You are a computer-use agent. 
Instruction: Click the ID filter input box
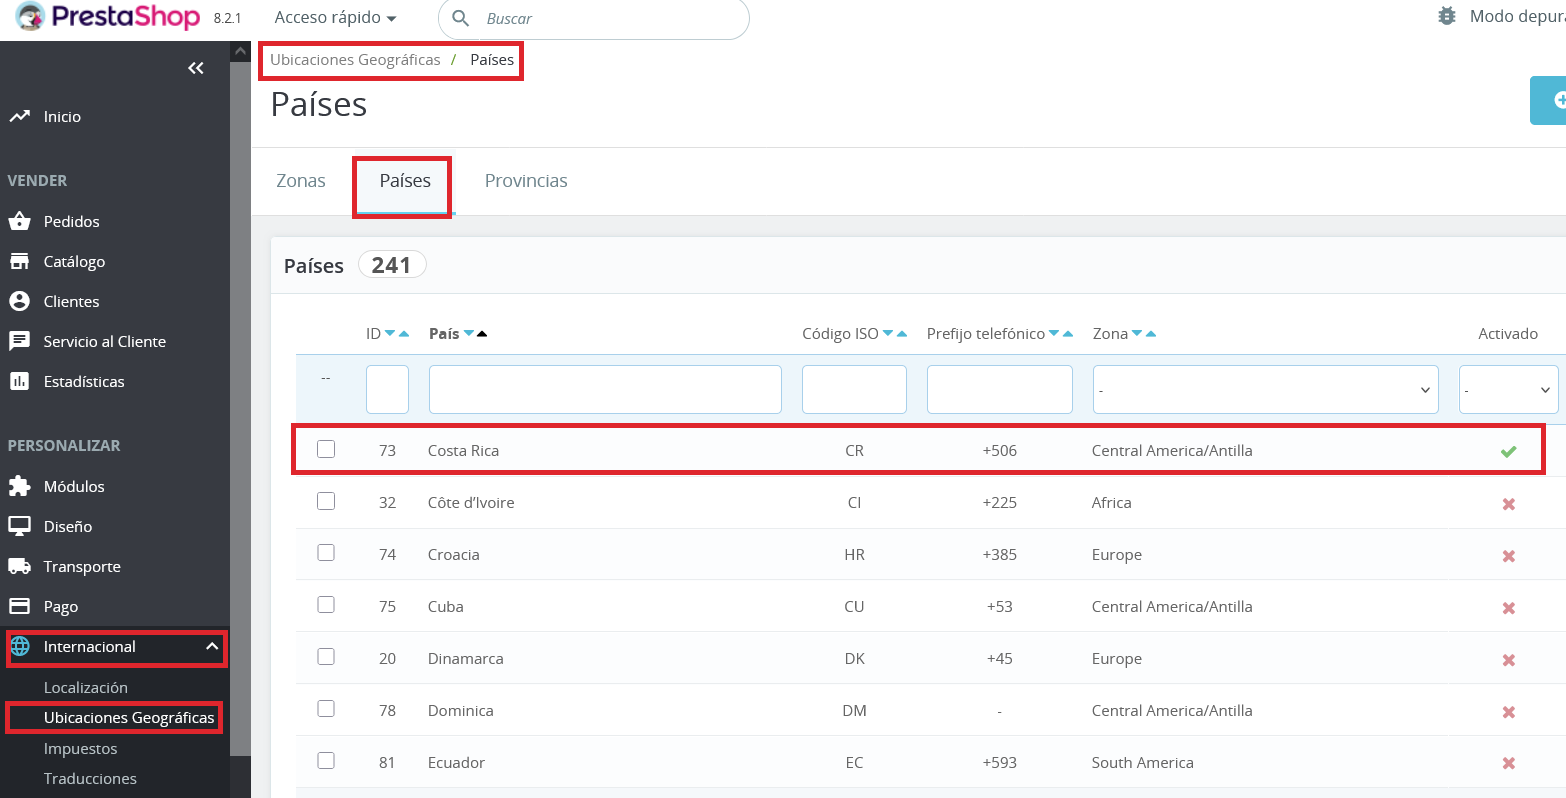tap(387, 389)
